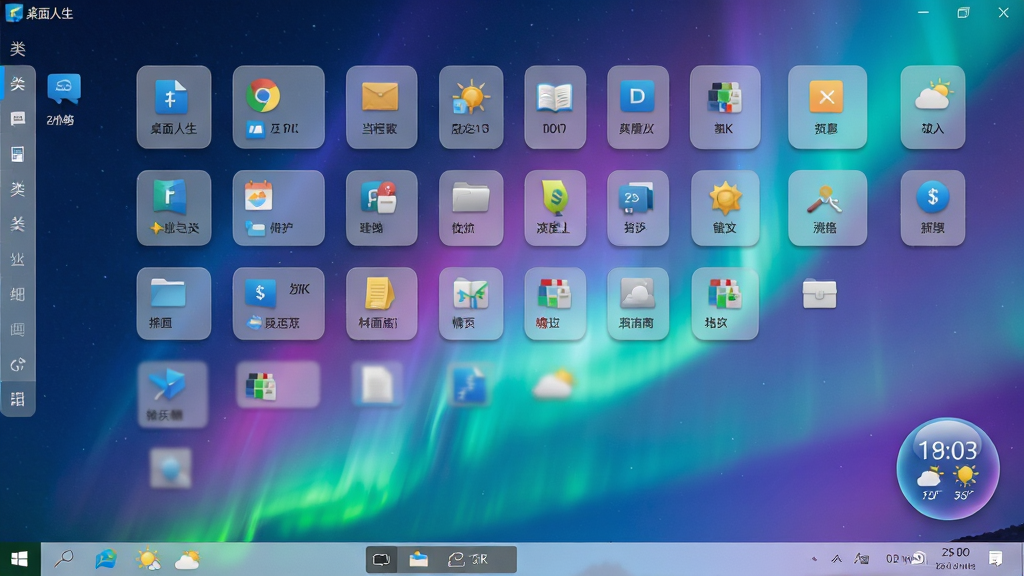Click the taskbar search magnifier

(x=63, y=559)
